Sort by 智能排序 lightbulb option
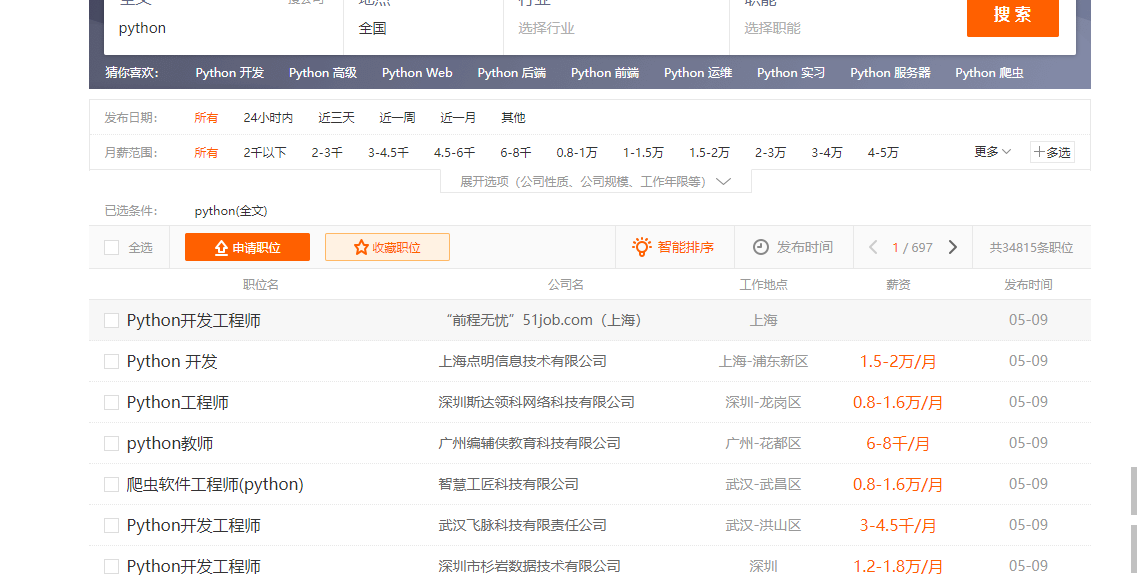Screen dimensions: 1137x575 click(673, 247)
